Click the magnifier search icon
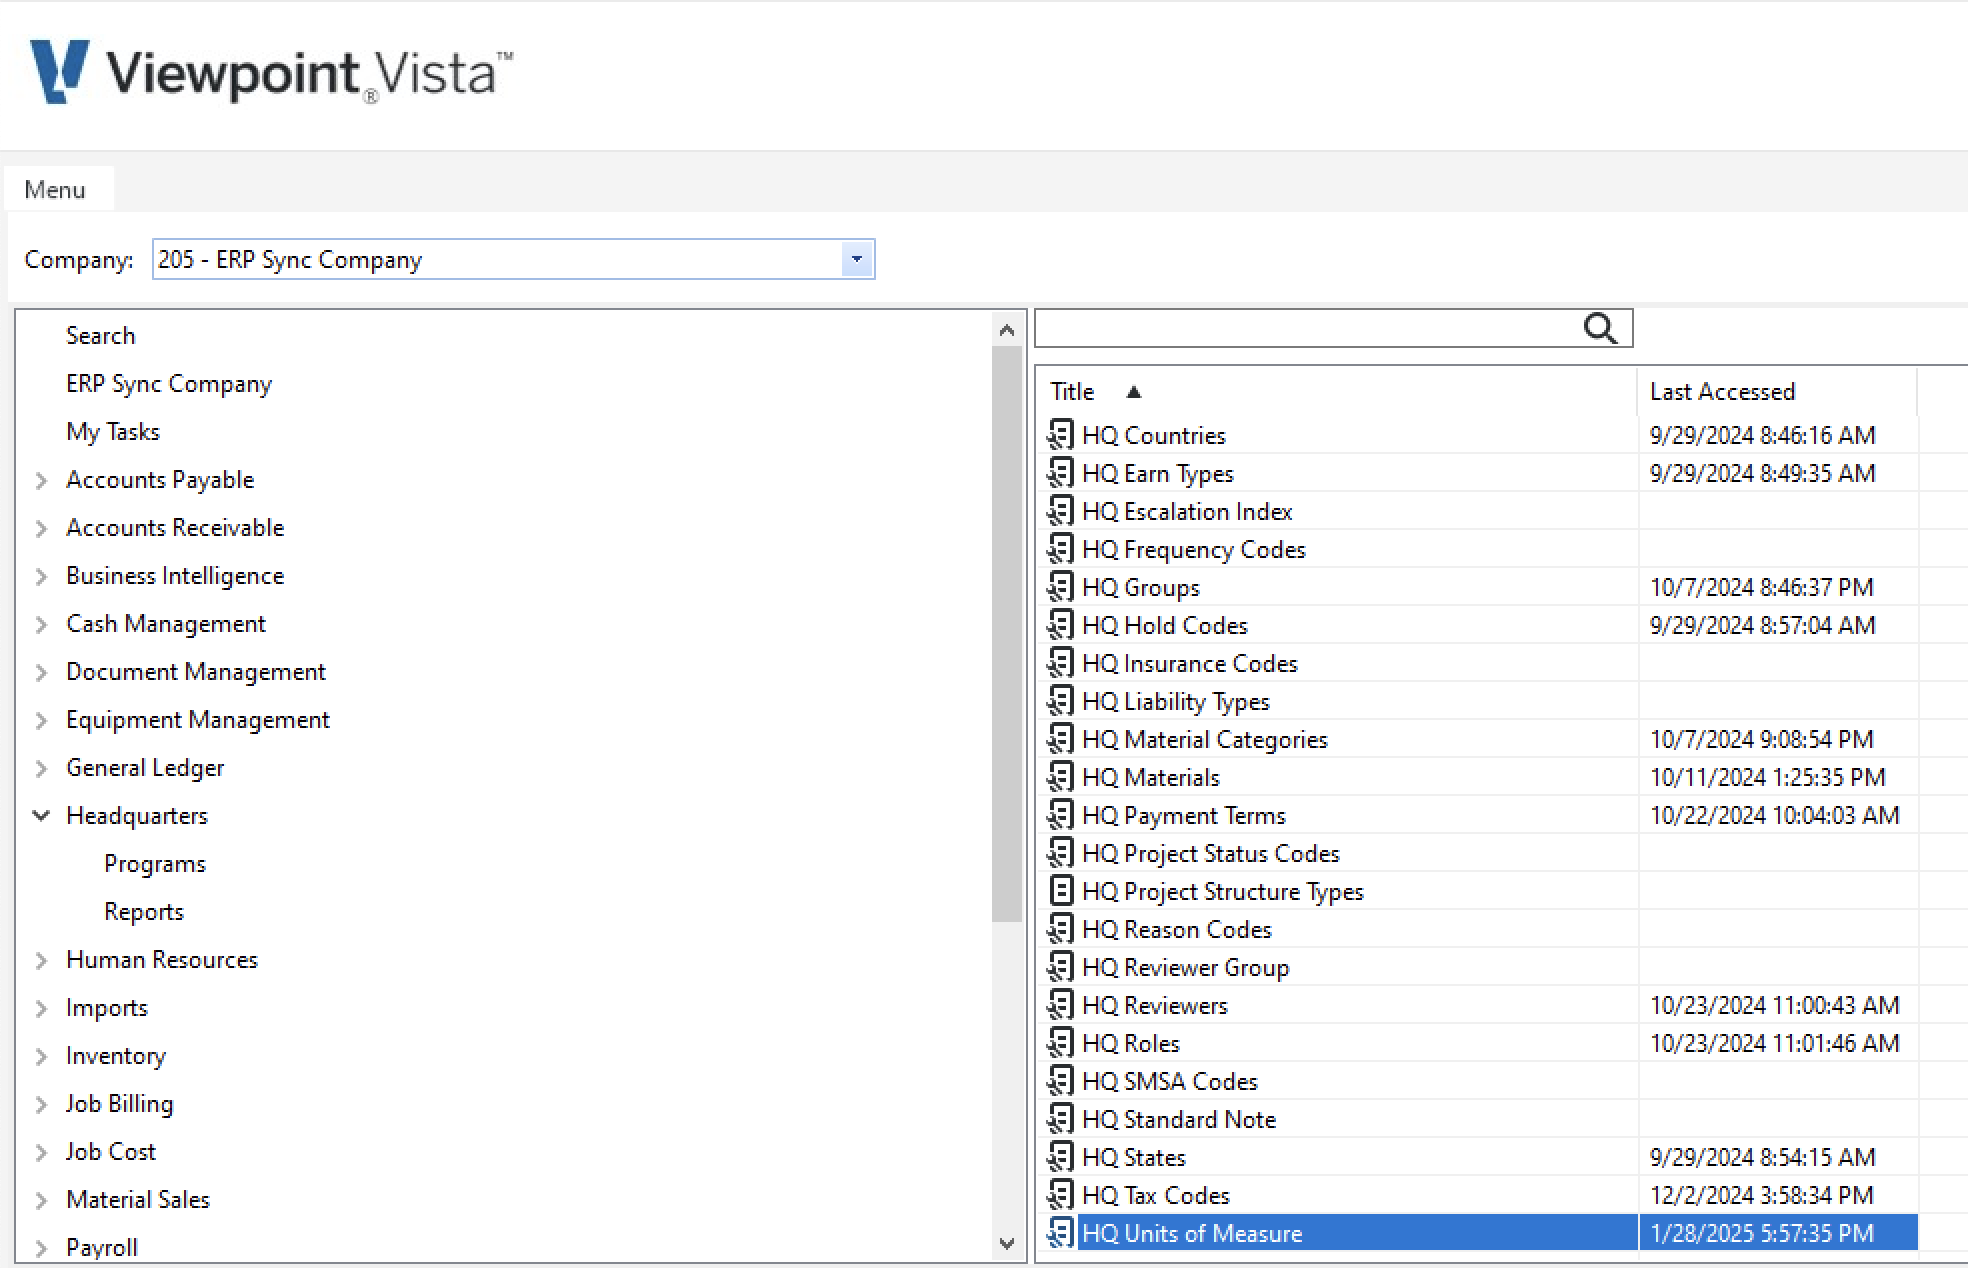The height and width of the screenshot is (1268, 1968). coord(1600,328)
